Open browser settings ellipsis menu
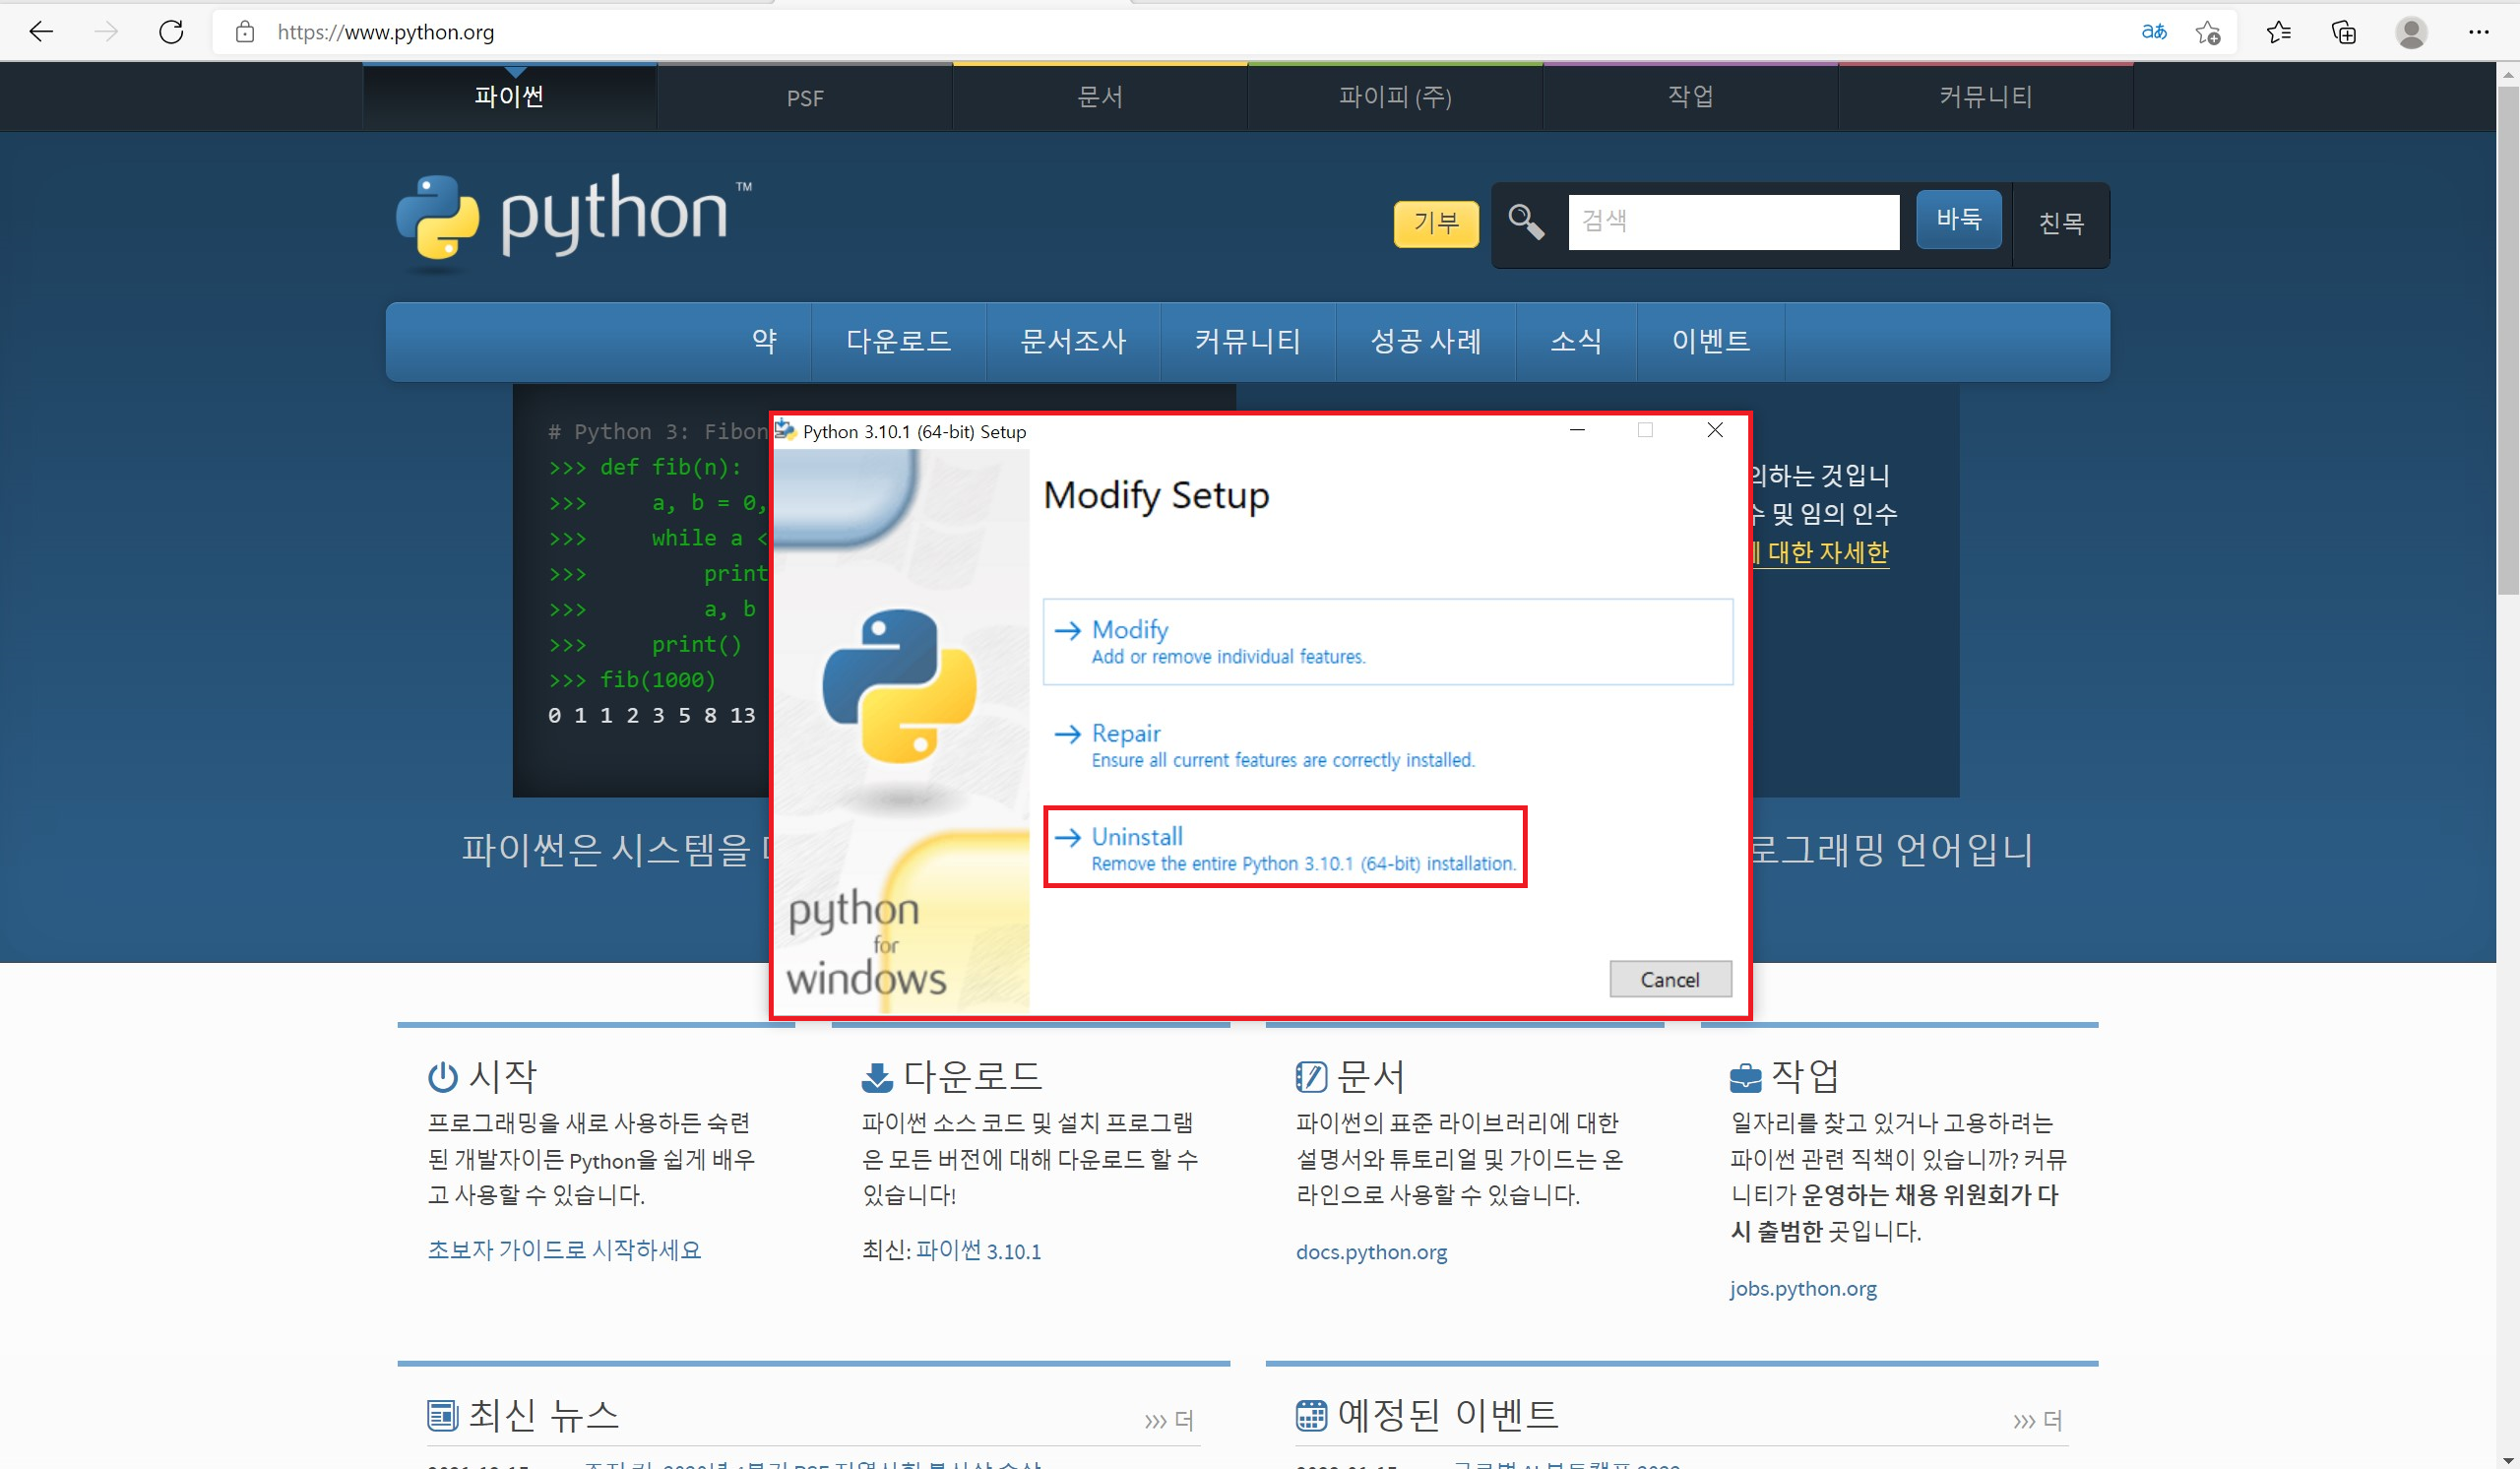The width and height of the screenshot is (2520, 1469). [x=2479, y=33]
